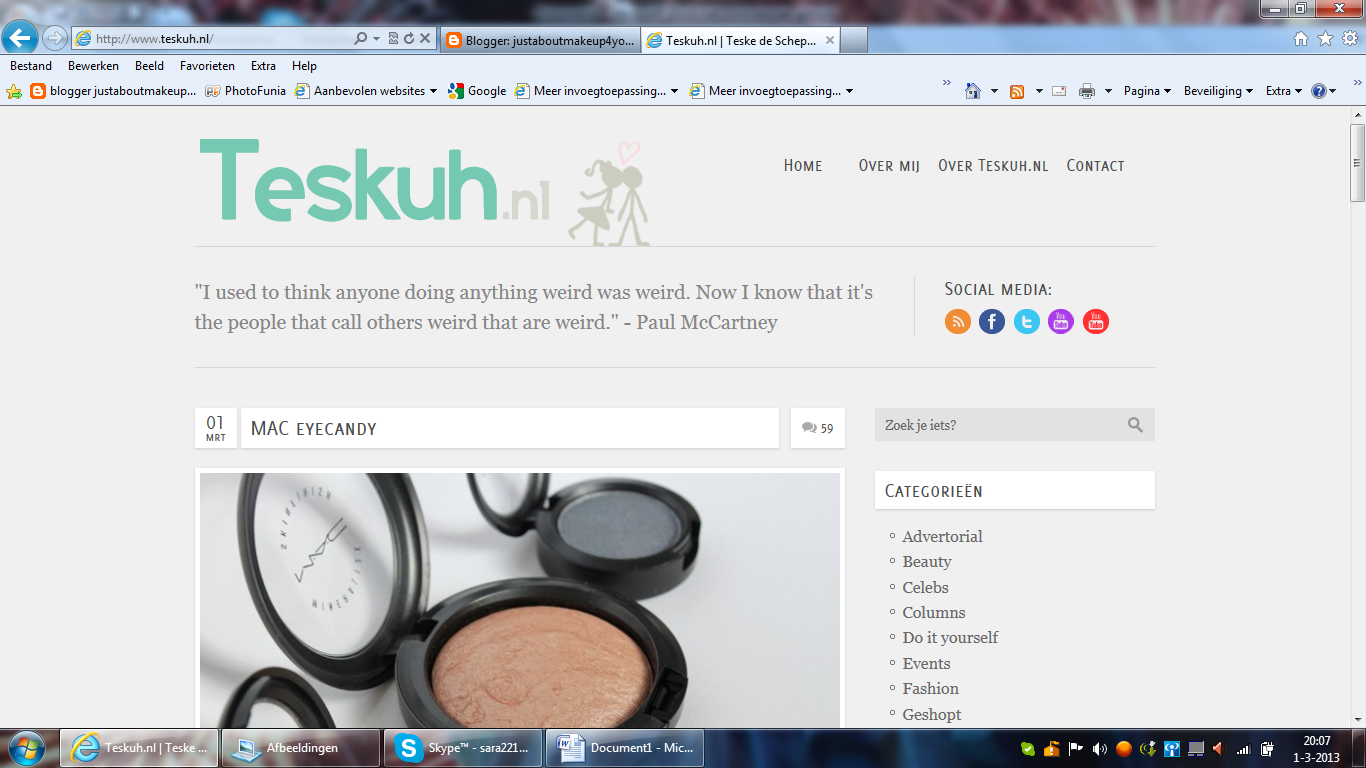Screen dimensions: 1366x768
Task: Open the Help menu in menu bar
Action: click(x=304, y=66)
